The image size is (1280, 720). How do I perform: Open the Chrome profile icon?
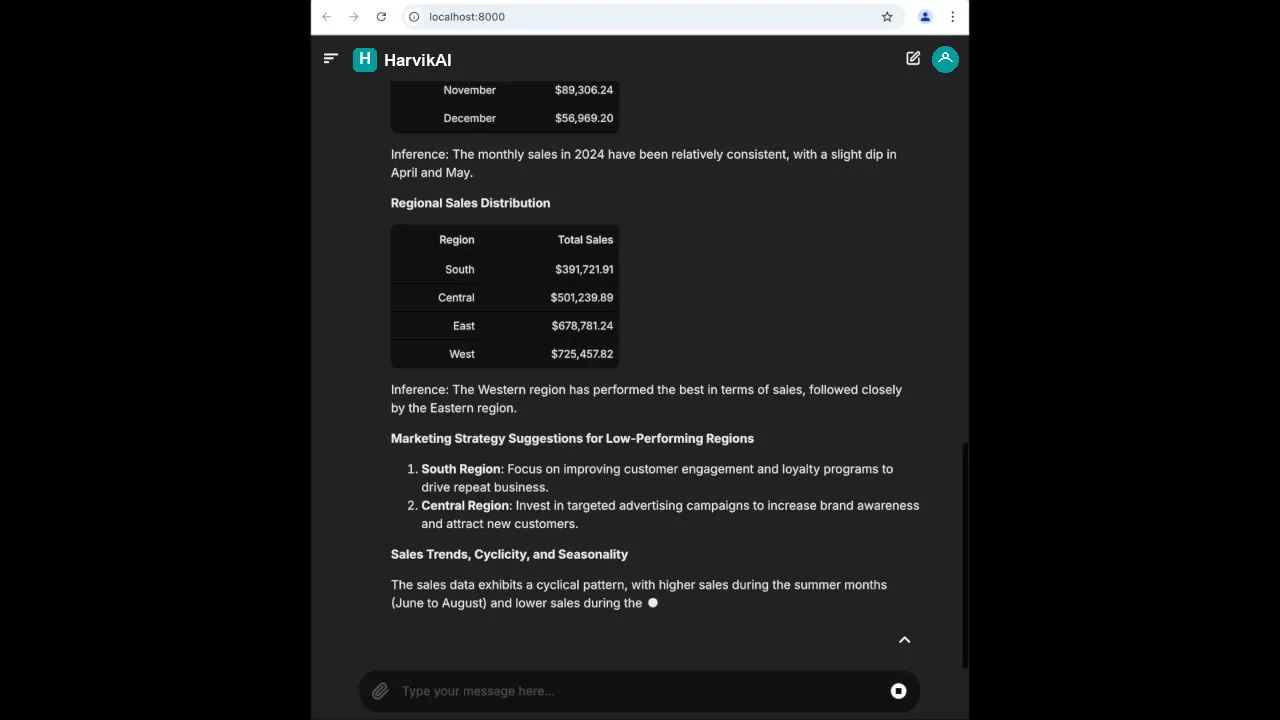(x=925, y=17)
